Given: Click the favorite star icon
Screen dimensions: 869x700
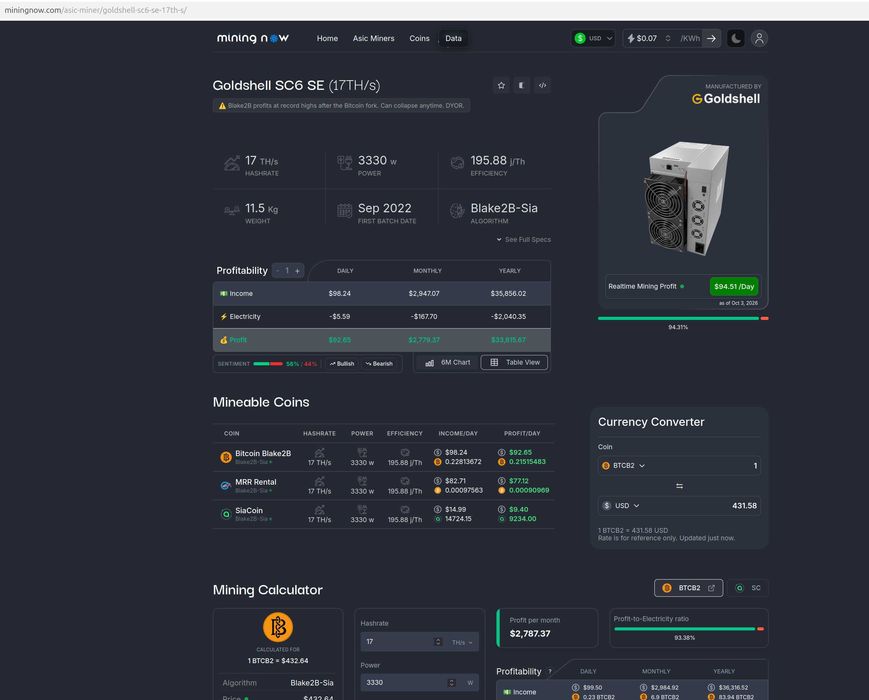Looking at the screenshot, I should tap(501, 85).
